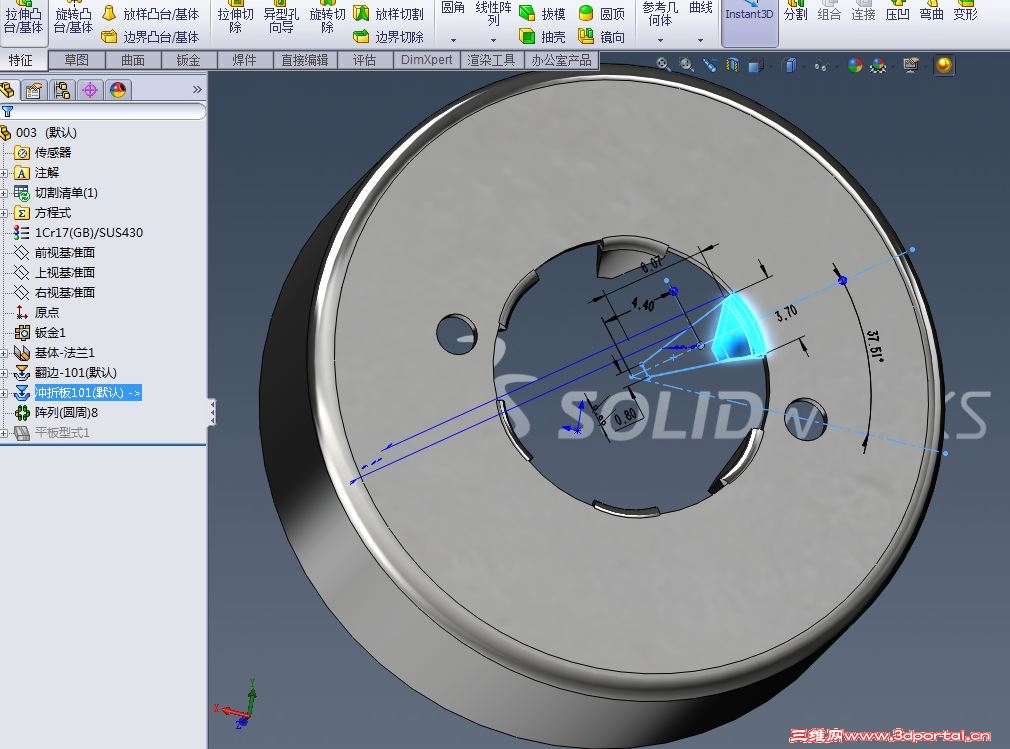This screenshot has width=1010, height=749.
Task: Click the Flex (弯曲) tool
Action: pos(931,13)
